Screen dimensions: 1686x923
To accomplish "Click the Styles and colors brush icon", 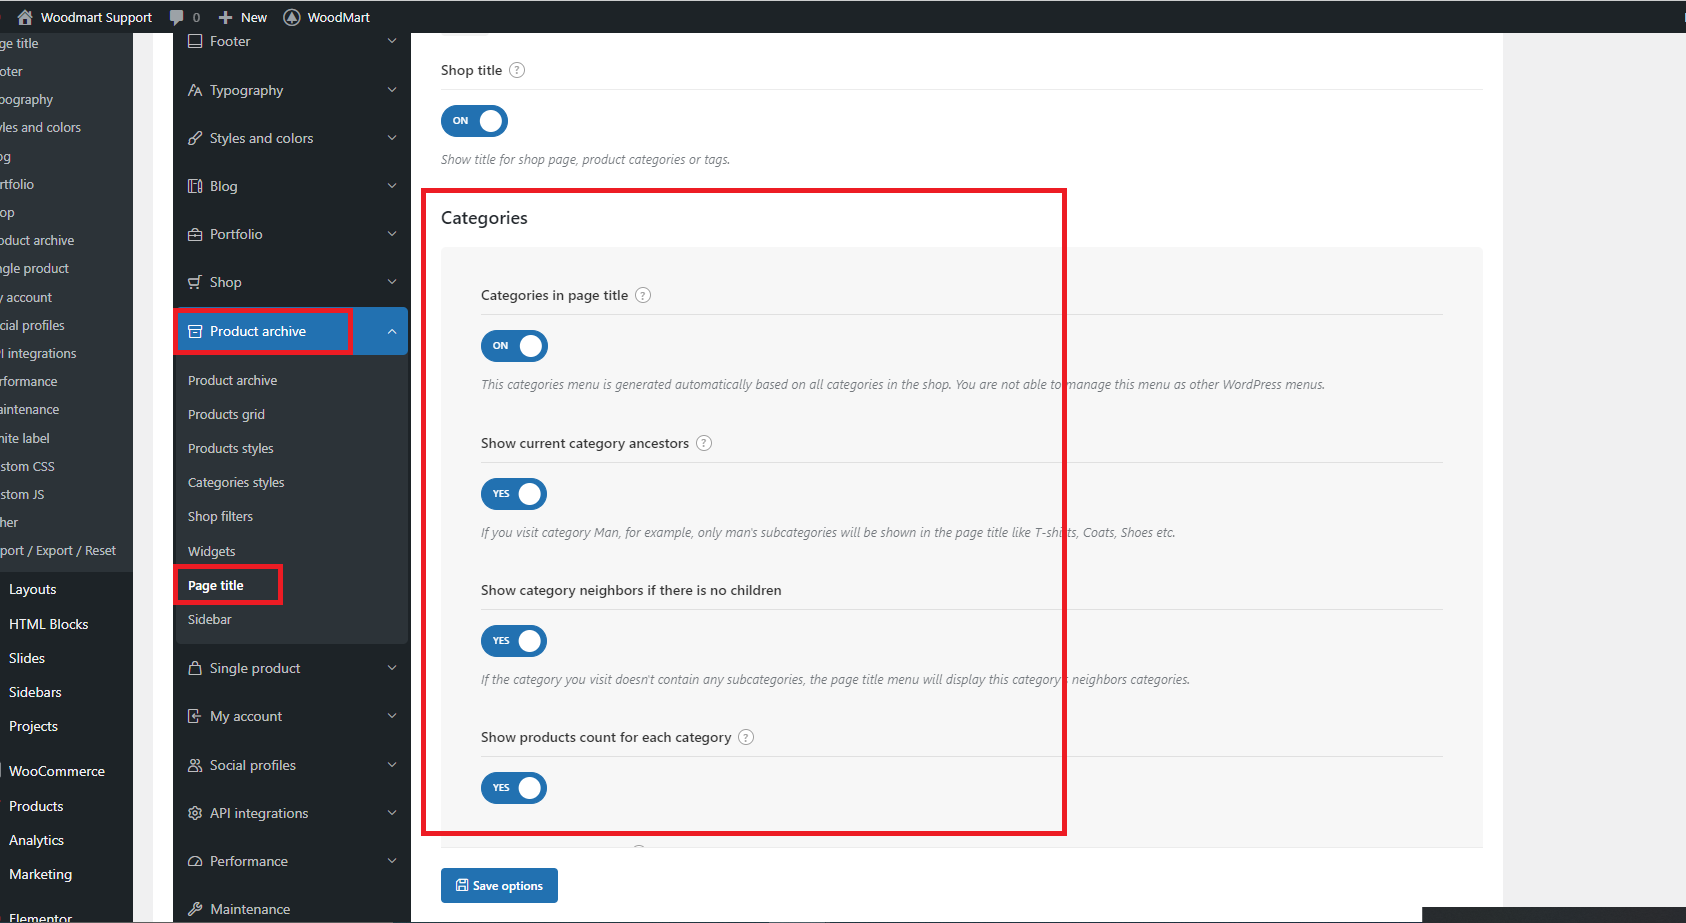I will pos(195,138).
